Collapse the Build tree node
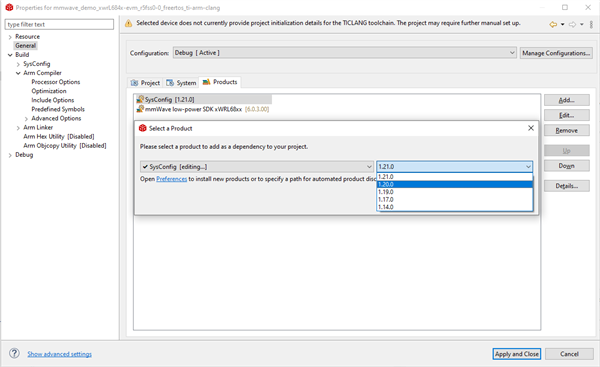 point(10,55)
